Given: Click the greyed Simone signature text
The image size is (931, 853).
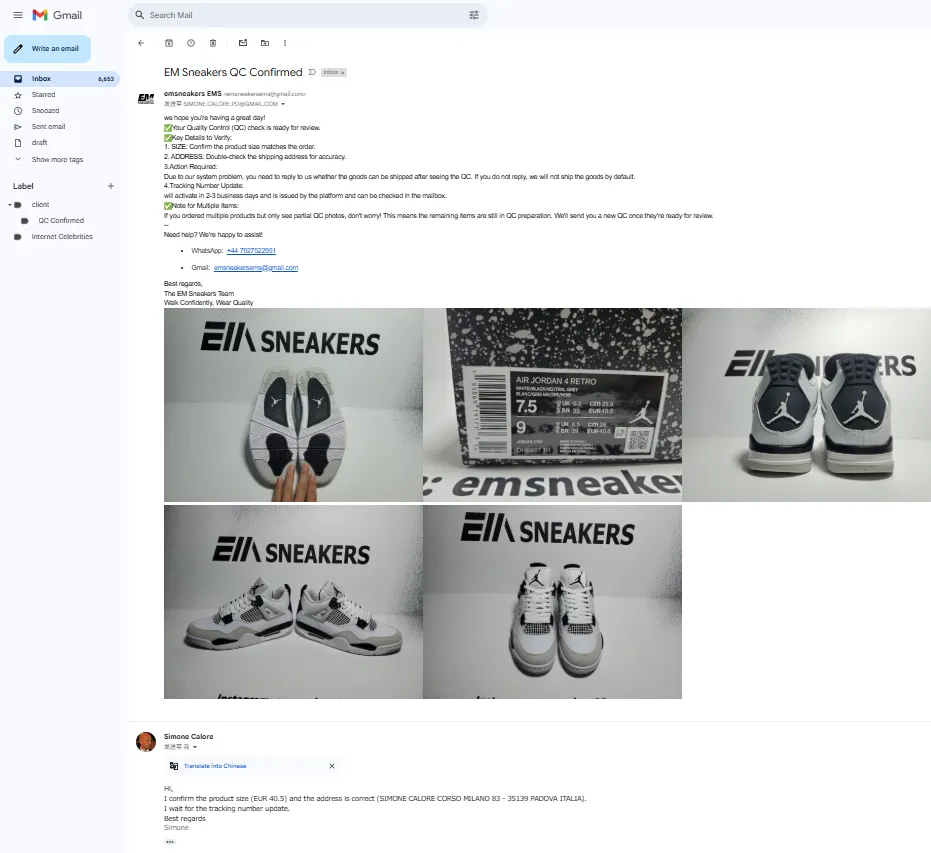Looking at the screenshot, I should pyautogui.click(x=176, y=827).
